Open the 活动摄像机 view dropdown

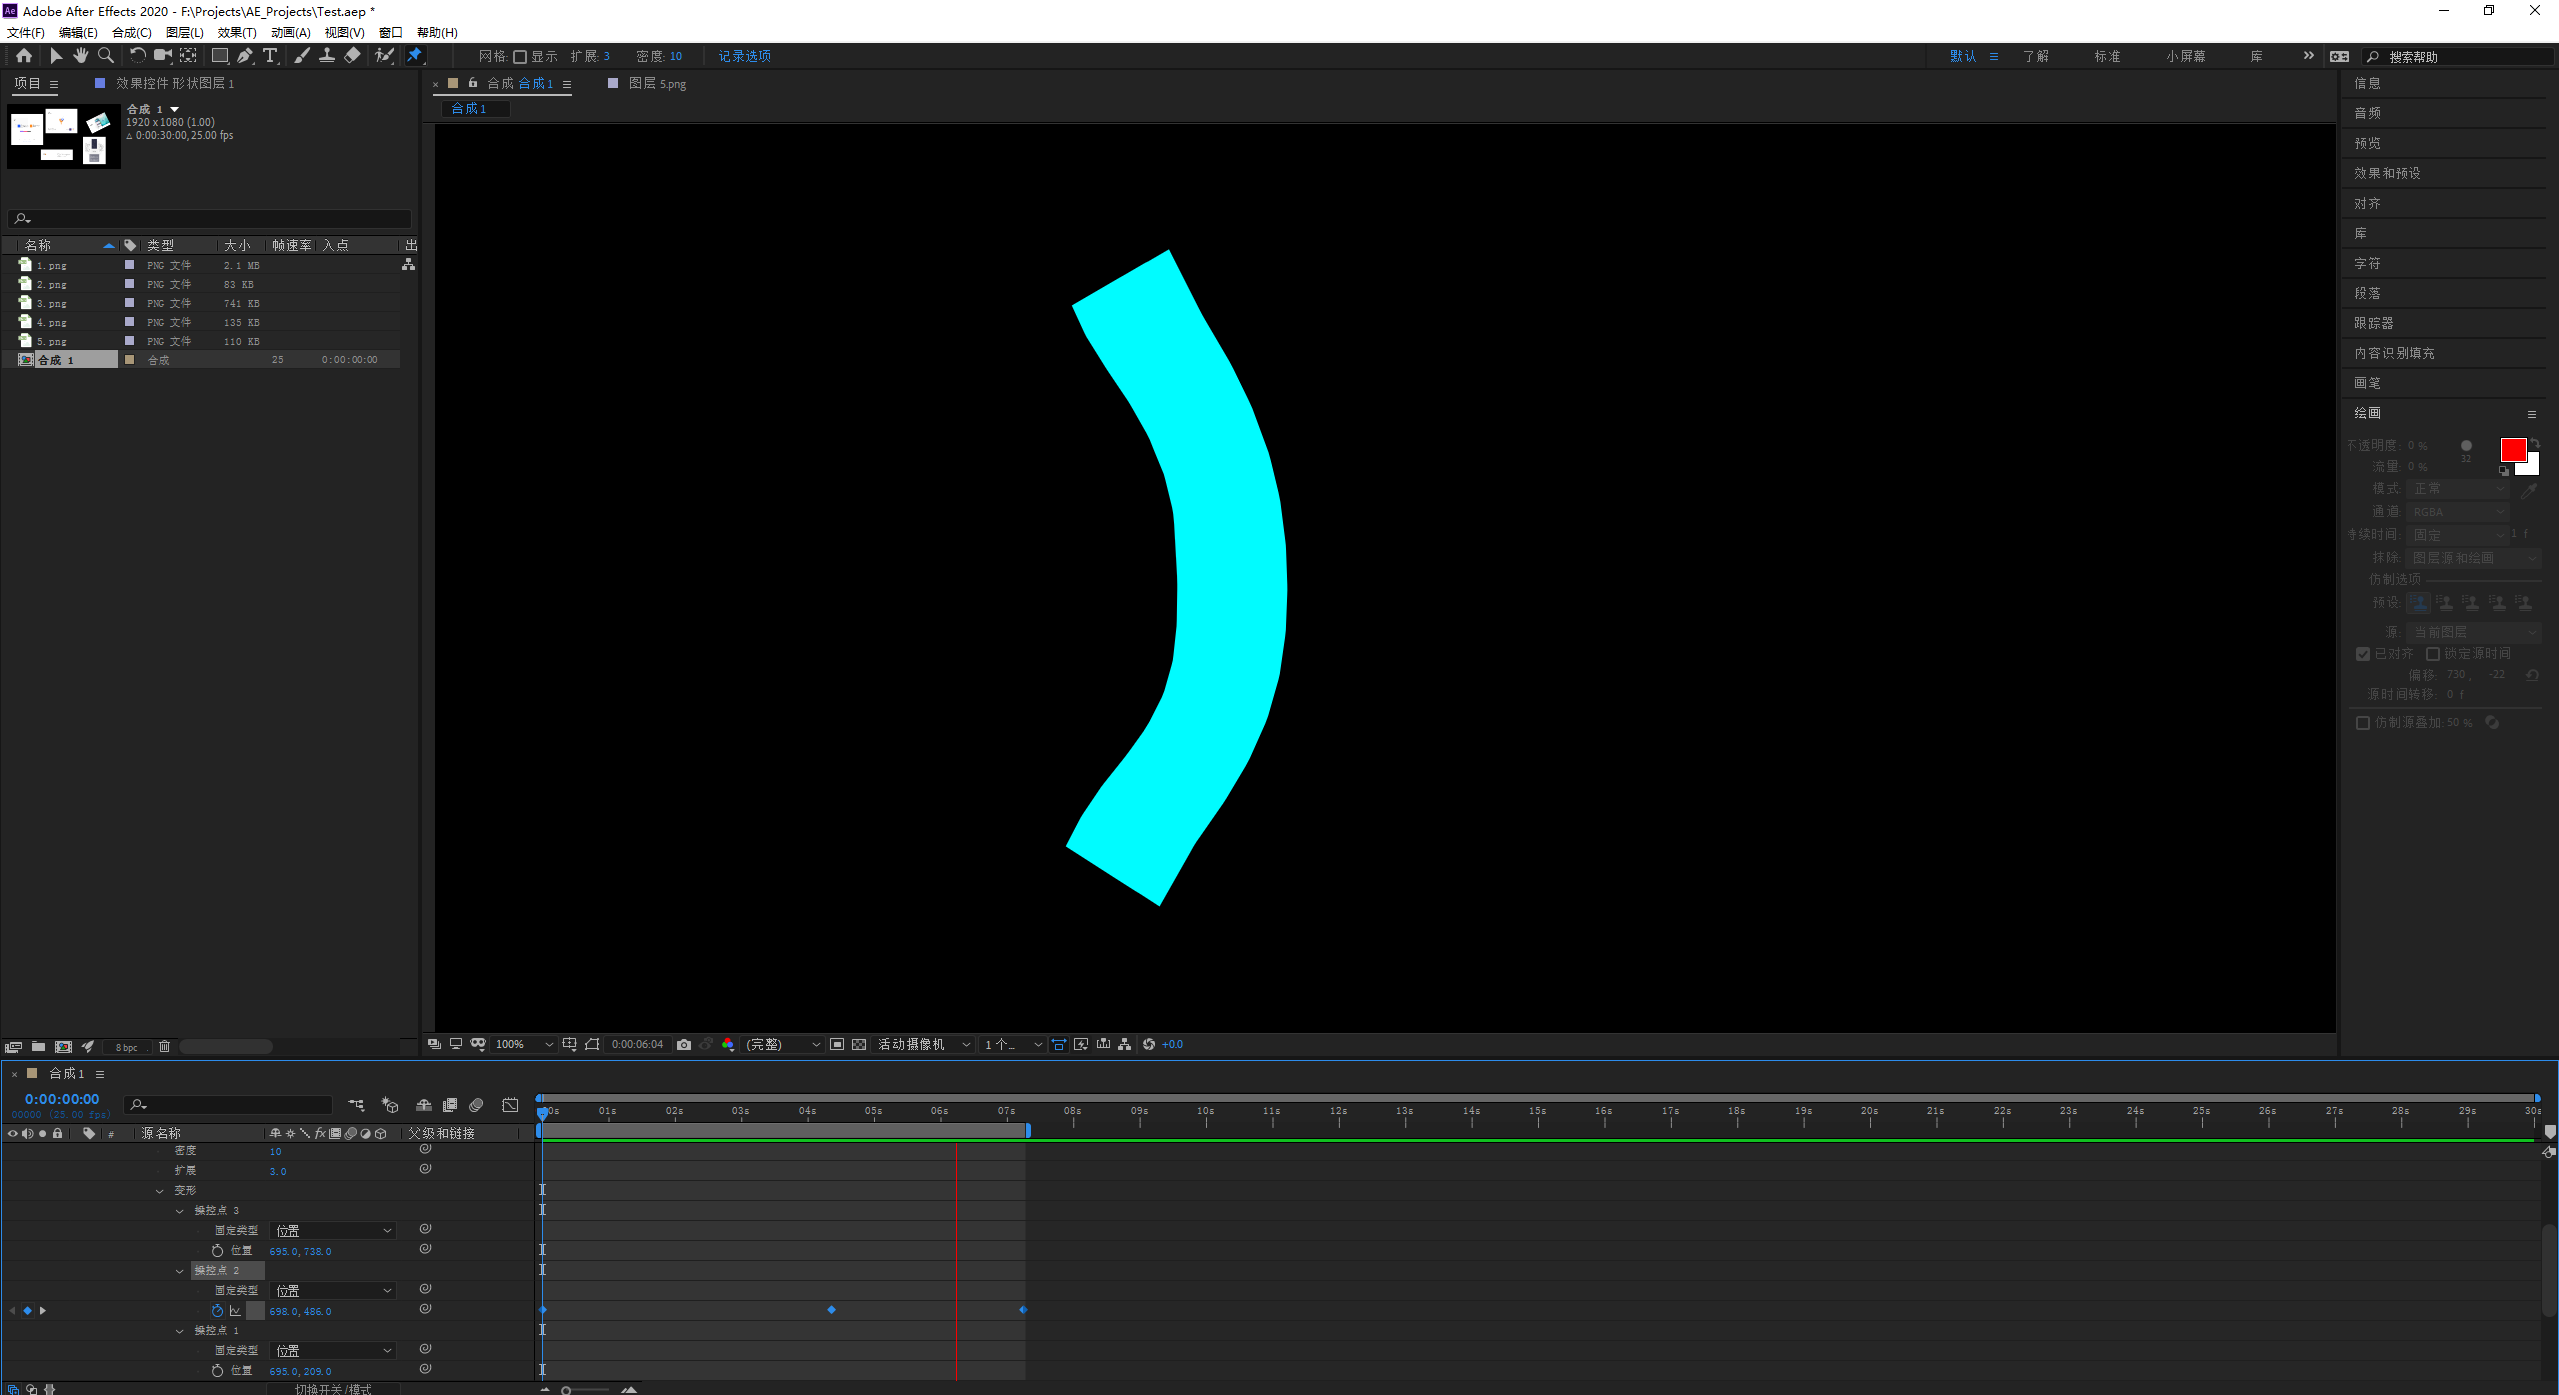[923, 1044]
